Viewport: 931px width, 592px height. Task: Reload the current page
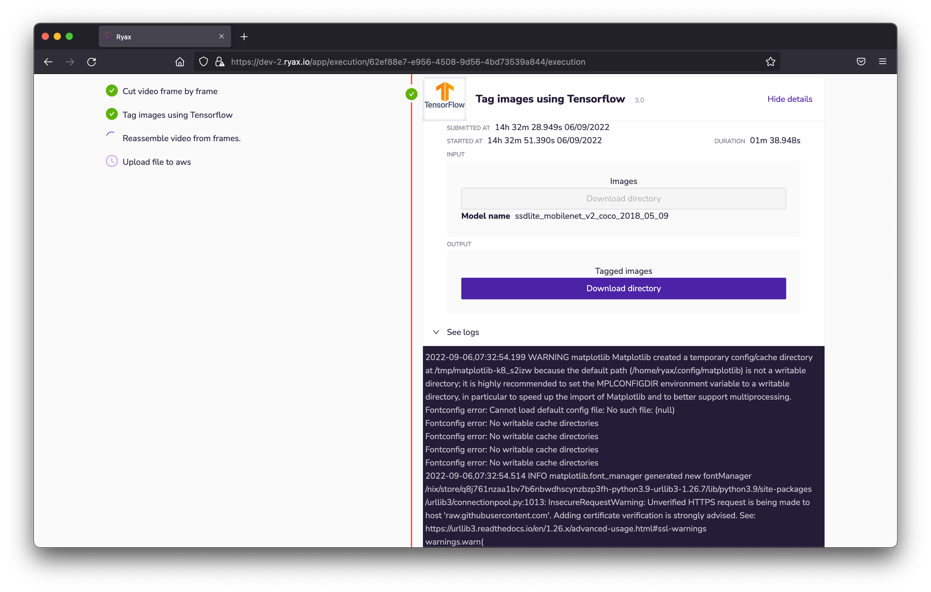point(92,62)
